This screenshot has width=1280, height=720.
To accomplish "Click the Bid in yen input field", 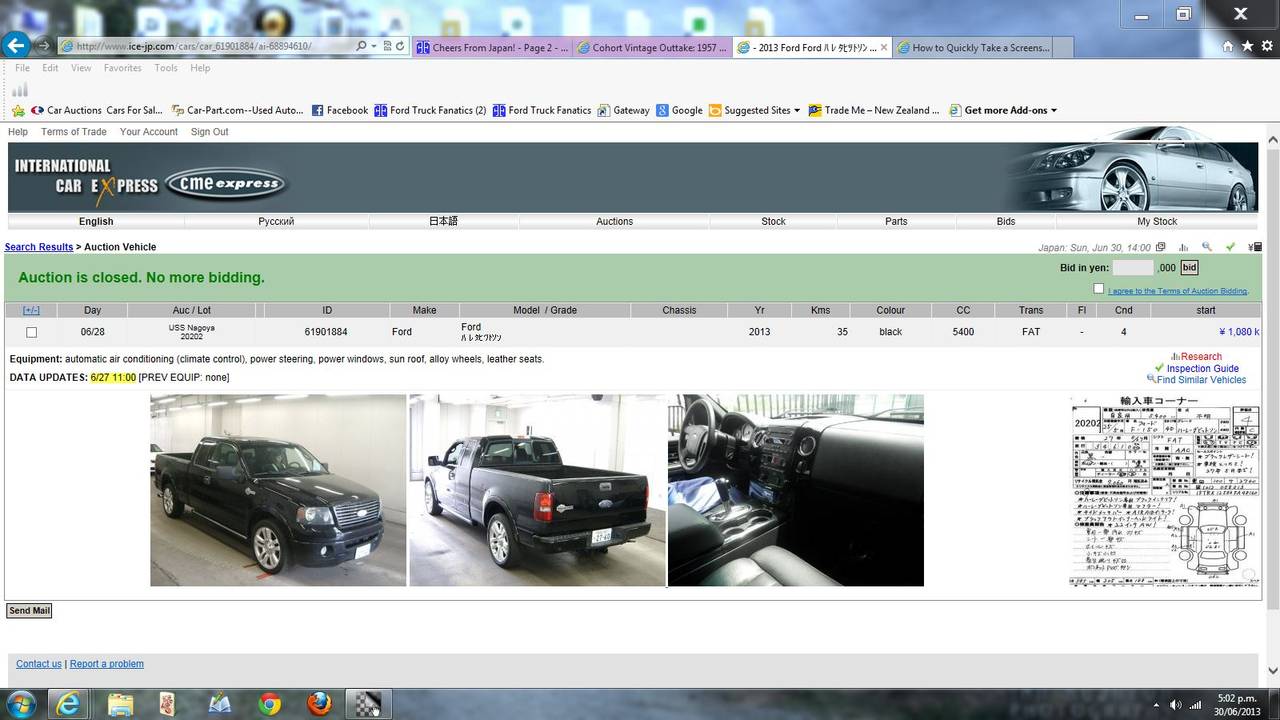I will click(1132, 268).
